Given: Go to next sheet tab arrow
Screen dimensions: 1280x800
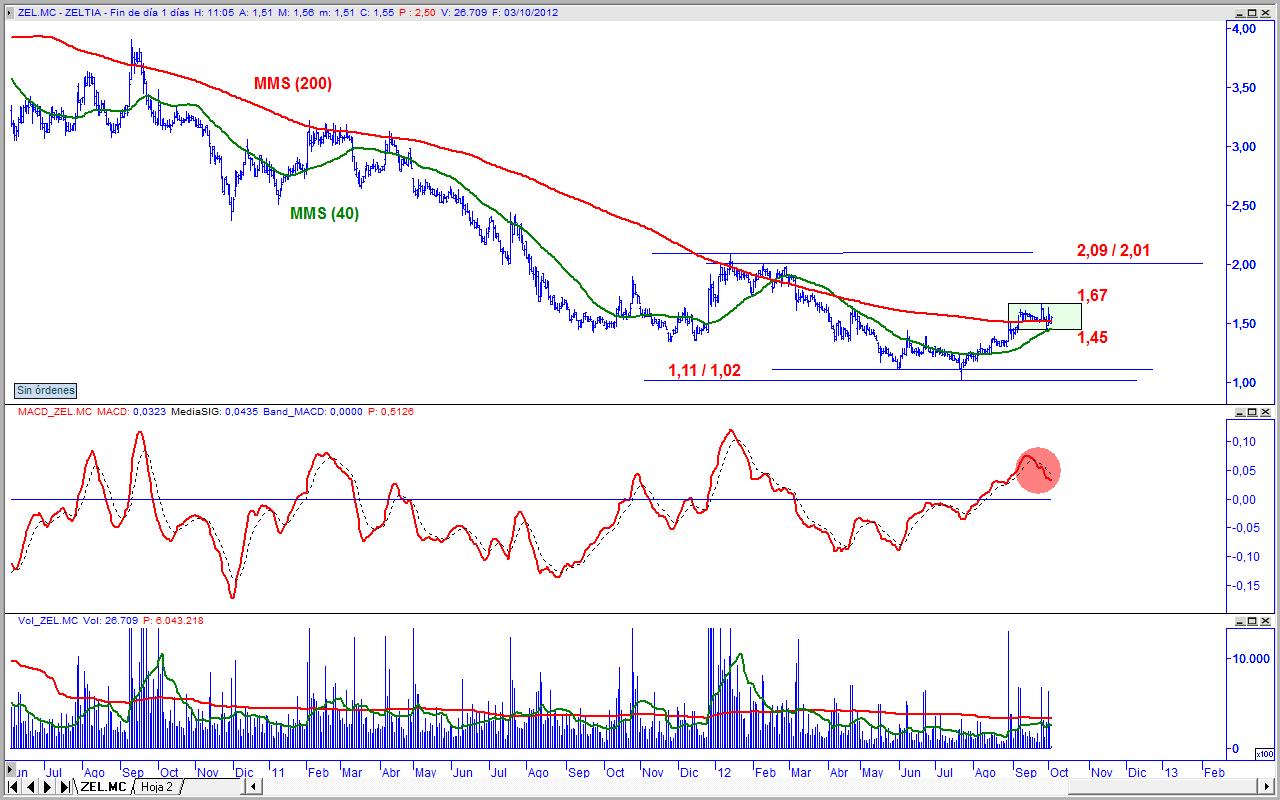Looking at the screenshot, I should point(47,787).
